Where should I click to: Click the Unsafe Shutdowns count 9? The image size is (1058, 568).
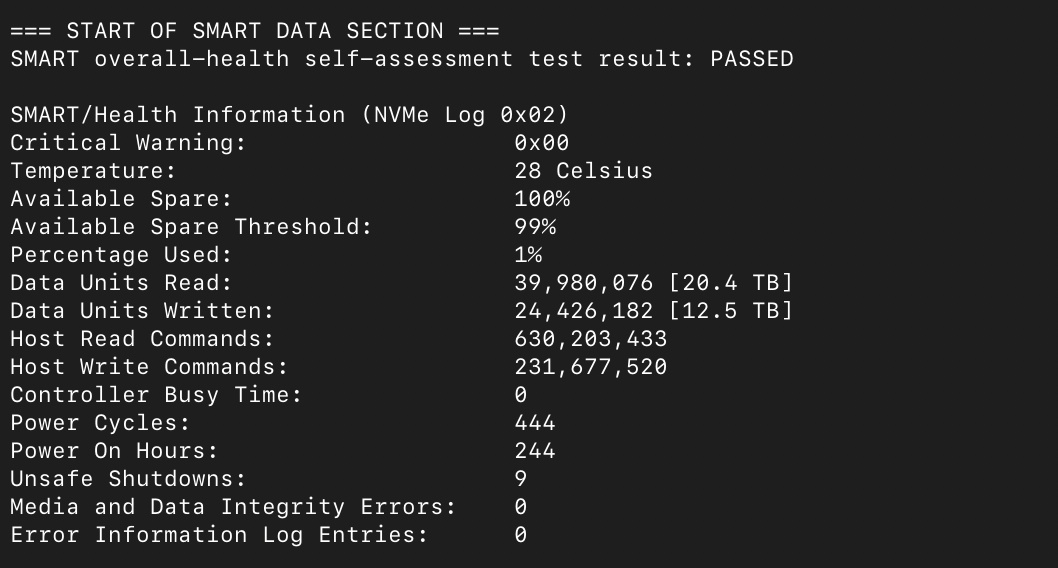click(x=521, y=479)
